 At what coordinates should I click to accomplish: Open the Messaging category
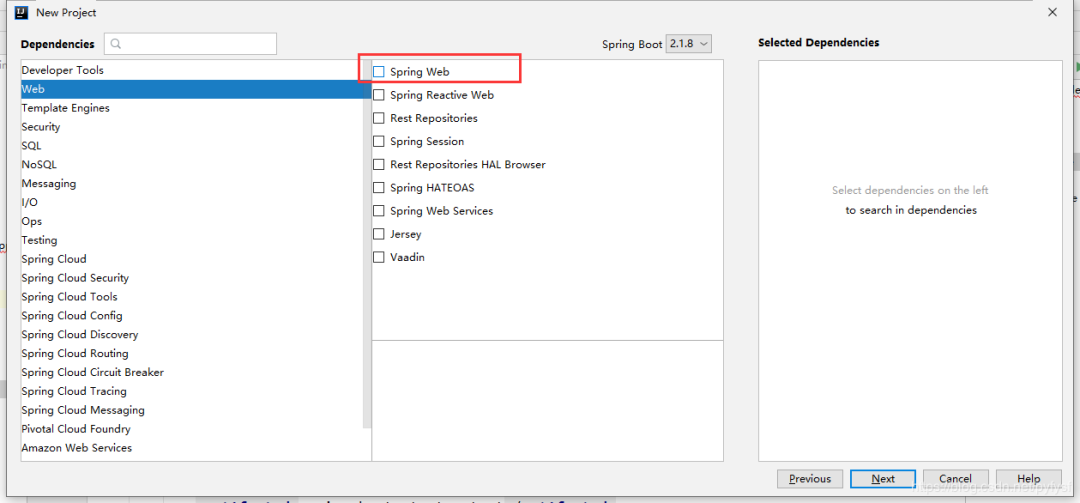click(x=196, y=184)
